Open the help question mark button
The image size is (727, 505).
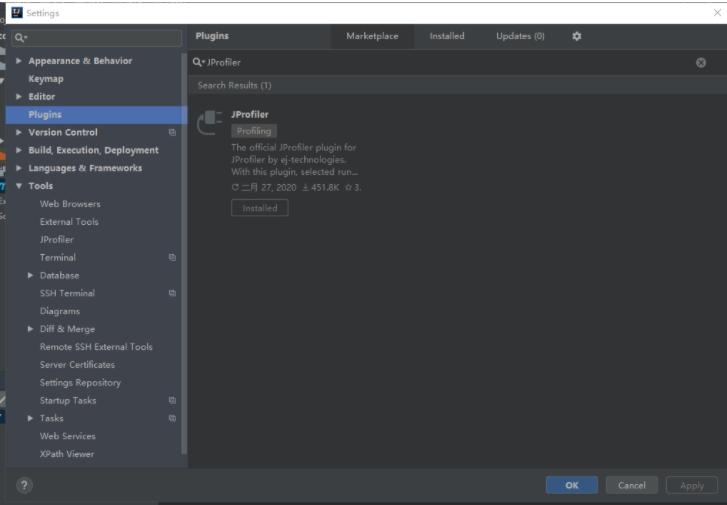(24, 486)
